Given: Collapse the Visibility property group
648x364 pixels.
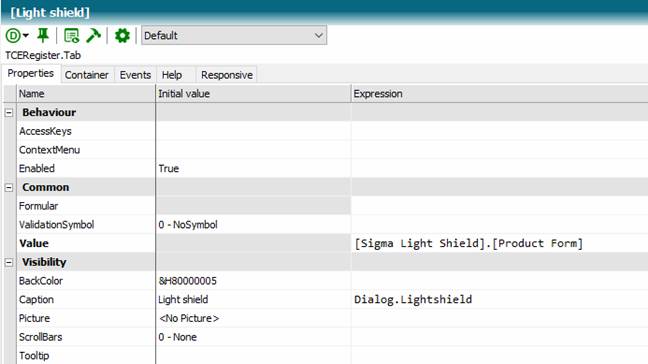Looking at the screenshot, I should [x=9, y=262].
